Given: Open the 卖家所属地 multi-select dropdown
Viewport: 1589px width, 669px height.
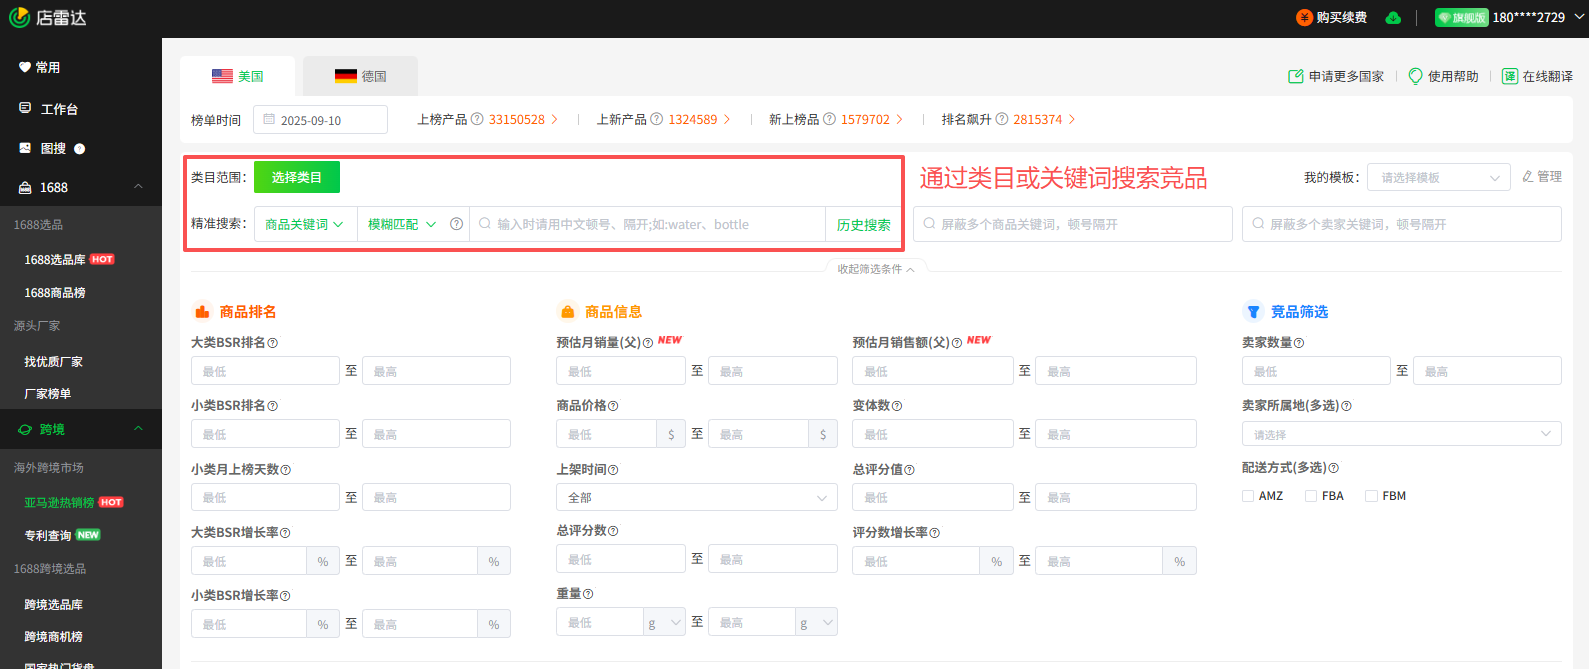Looking at the screenshot, I should click(1401, 434).
